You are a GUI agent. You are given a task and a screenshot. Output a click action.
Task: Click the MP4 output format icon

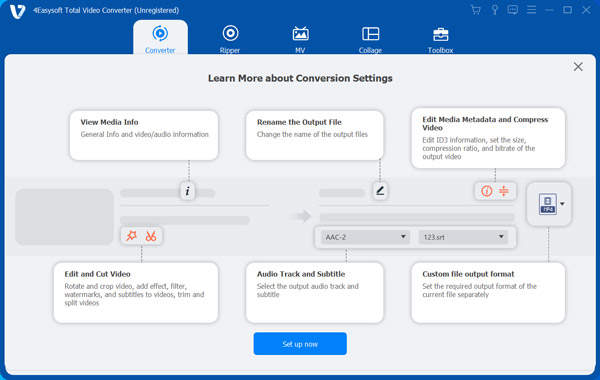(548, 204)
